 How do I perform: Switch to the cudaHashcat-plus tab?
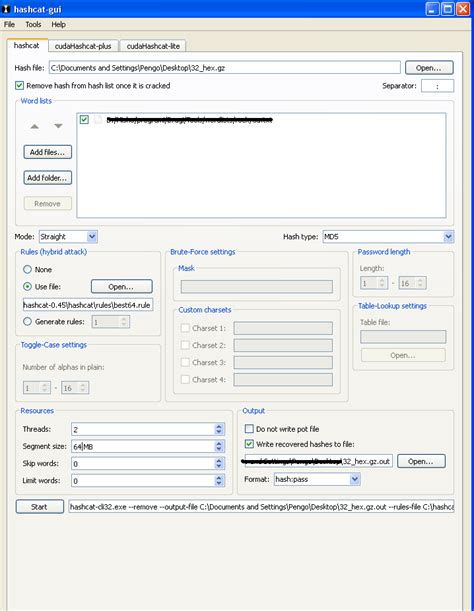pyautogui.click(x=83, y=46)
